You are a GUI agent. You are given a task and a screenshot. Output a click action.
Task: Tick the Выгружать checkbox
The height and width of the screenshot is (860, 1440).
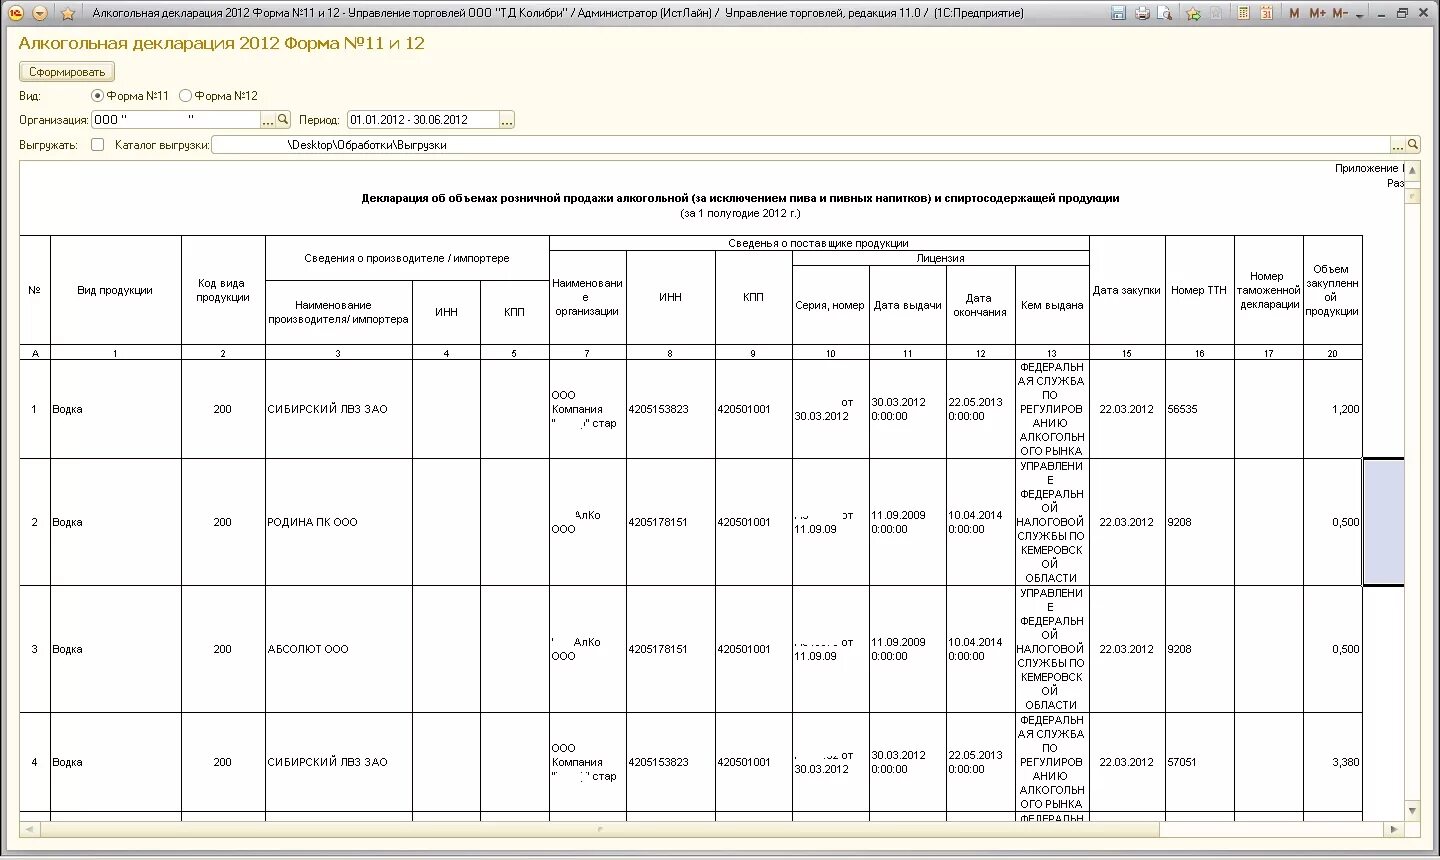coord(97,144)
